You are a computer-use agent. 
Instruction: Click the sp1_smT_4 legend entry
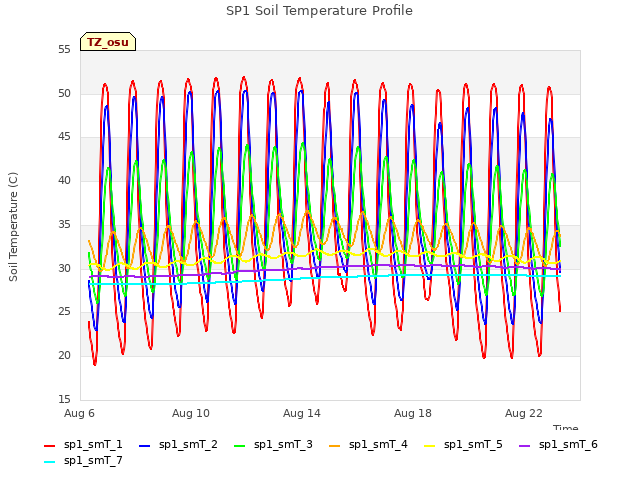pos(369,444)
